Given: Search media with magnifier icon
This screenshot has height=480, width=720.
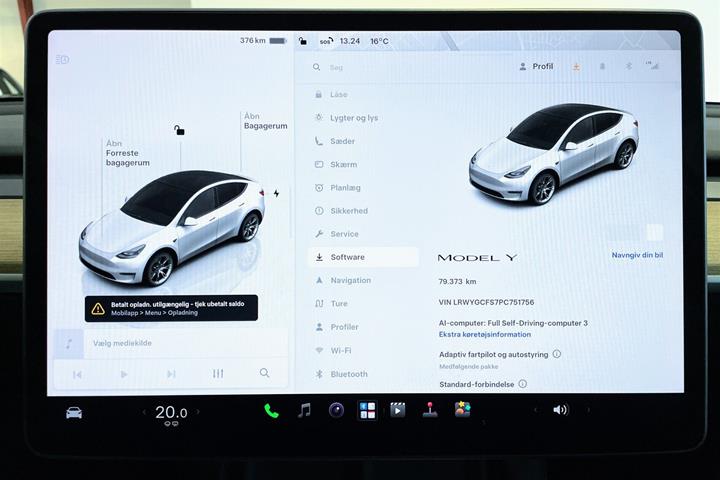Looking at the screenshot, I should point(264,373).
